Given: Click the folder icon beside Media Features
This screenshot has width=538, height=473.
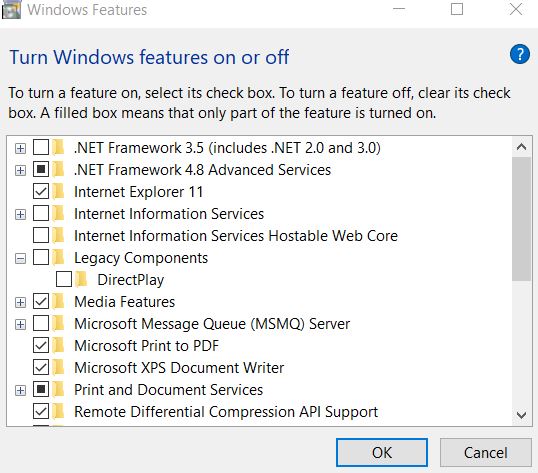Looking at the screenshot, I should [59, 301].
